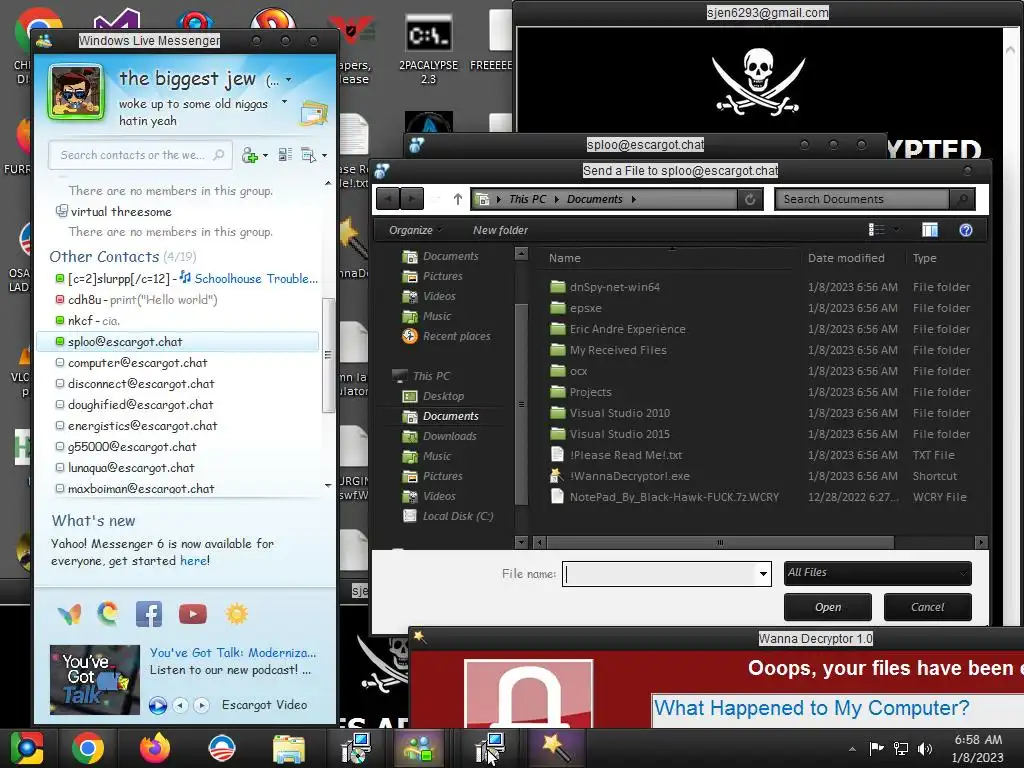Click the blue Help icon in file dialog

pyautogui.click(x=966, y=230)
